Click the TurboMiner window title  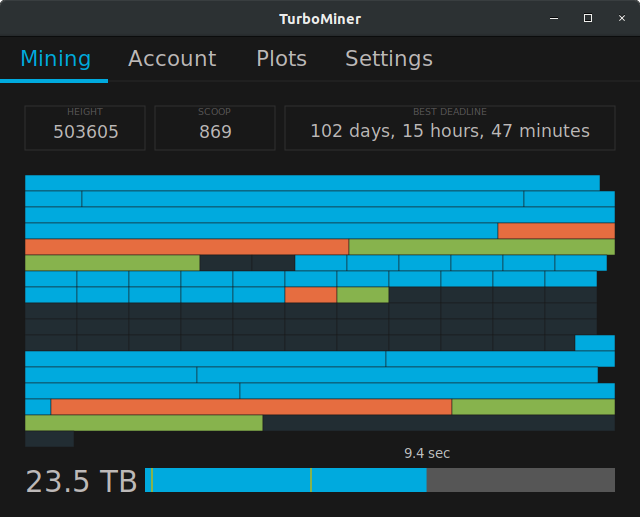[320, 19]
